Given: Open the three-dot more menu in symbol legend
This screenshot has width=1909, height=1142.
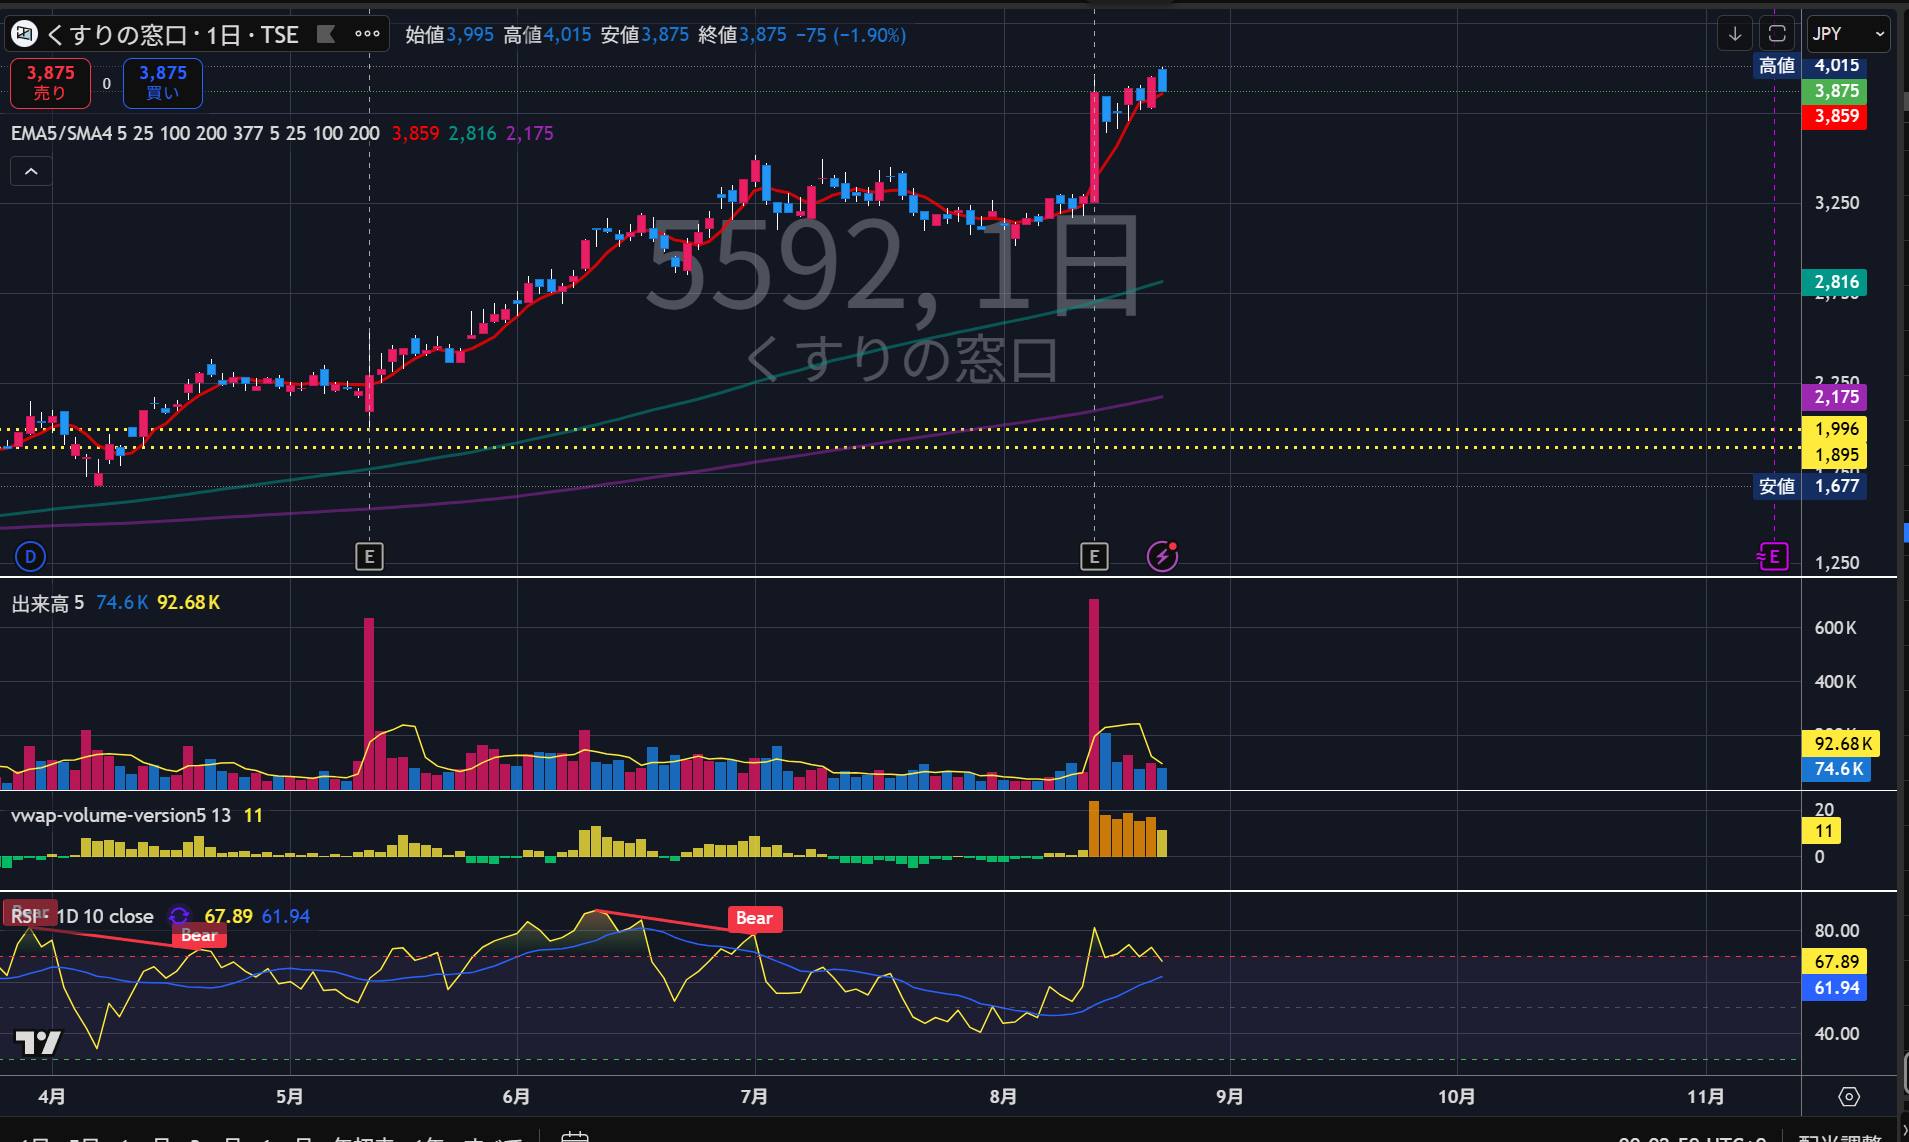Looking at the screenshot, I should tap(367, 34).
